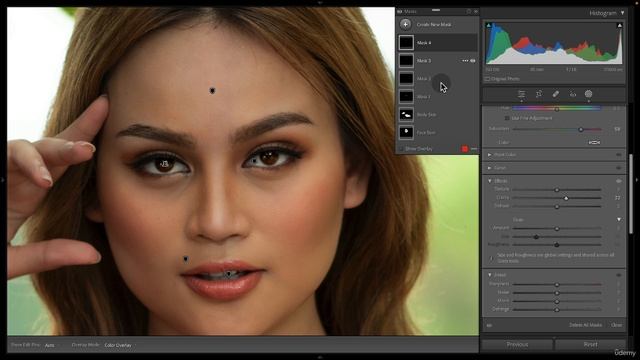Click the Masks panel collapse icon at top-left
Viewport: 640px width, 360px height.
400,11
